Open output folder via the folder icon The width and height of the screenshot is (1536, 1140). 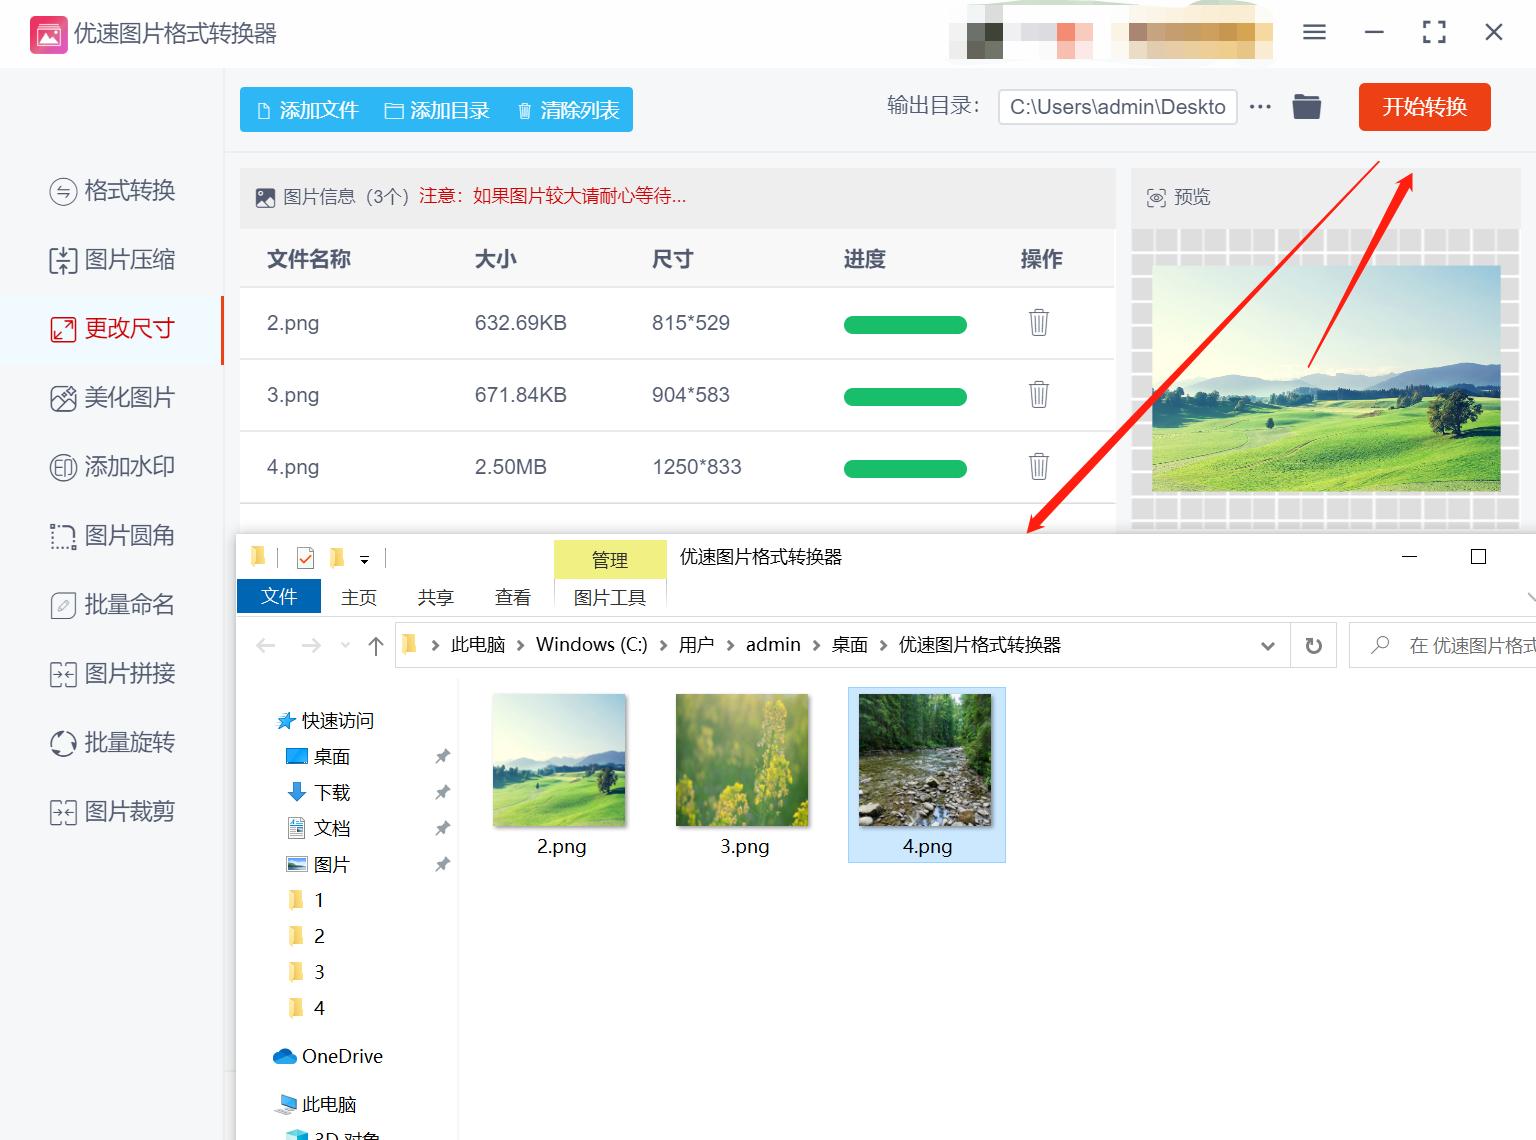pyautogui.click(x=1306, y=106)
